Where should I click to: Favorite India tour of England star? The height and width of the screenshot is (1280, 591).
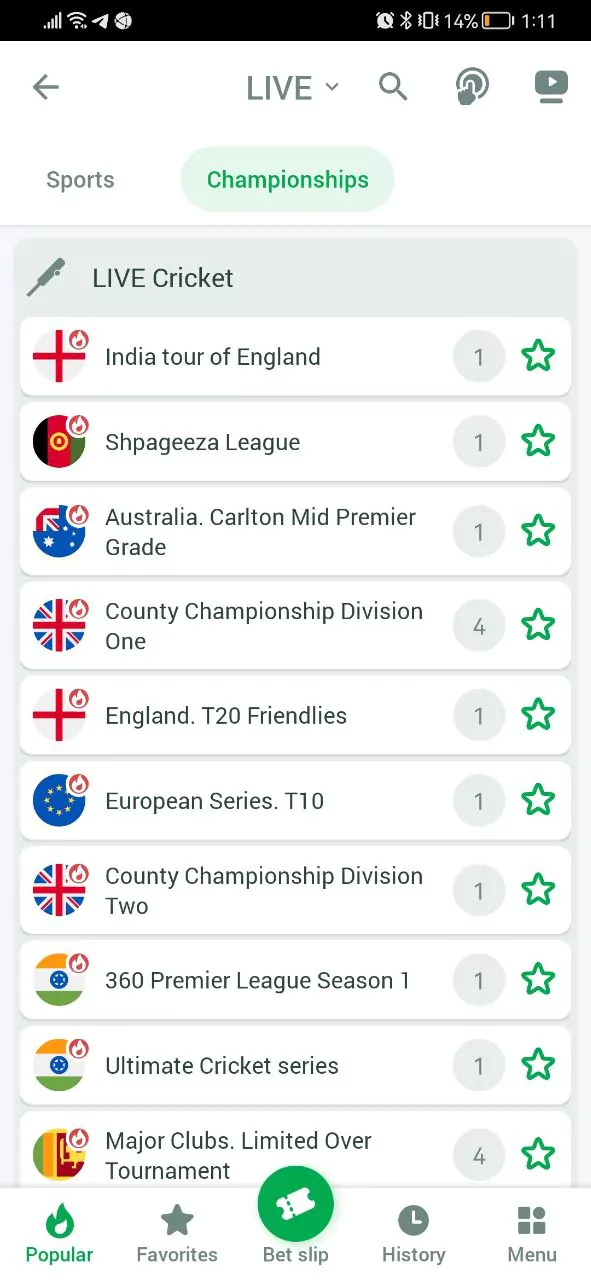point(538,356)
